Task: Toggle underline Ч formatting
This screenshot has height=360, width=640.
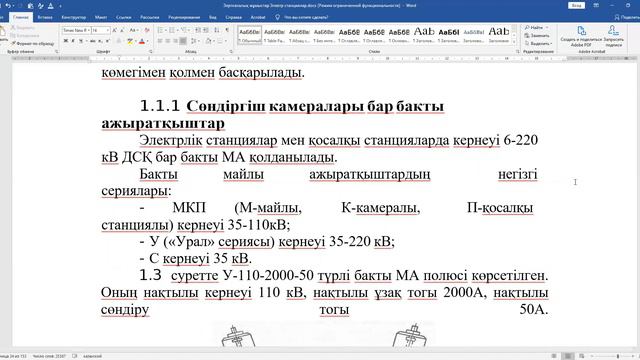Action: [x=81, y=41]
